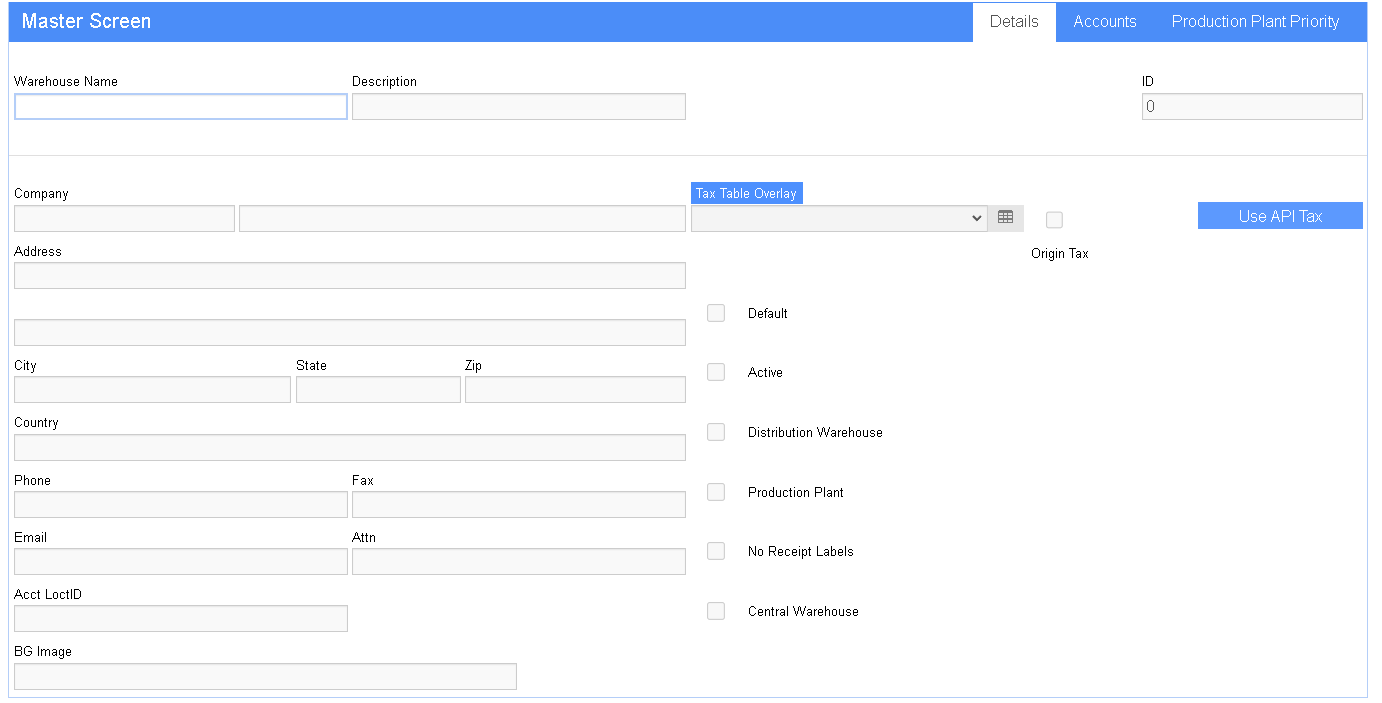
Task: Open the tax table lookup grid icon
Action: (1006, 218)
